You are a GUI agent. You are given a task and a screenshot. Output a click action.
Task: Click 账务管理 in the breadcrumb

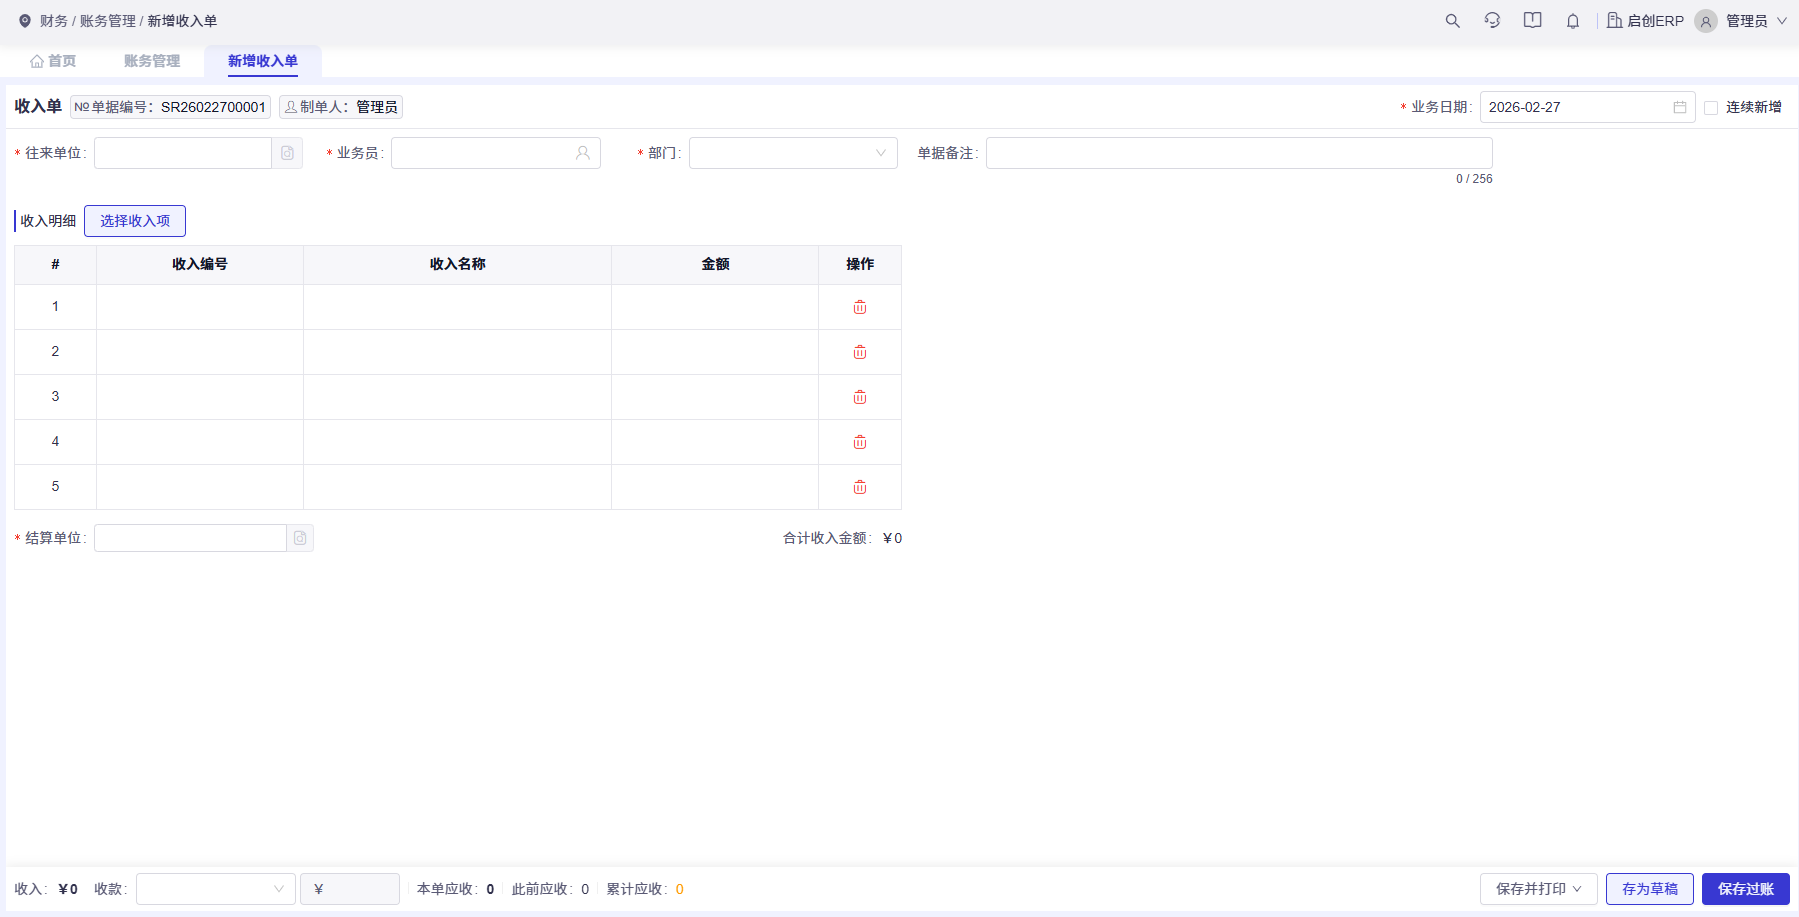pos(108,21)
